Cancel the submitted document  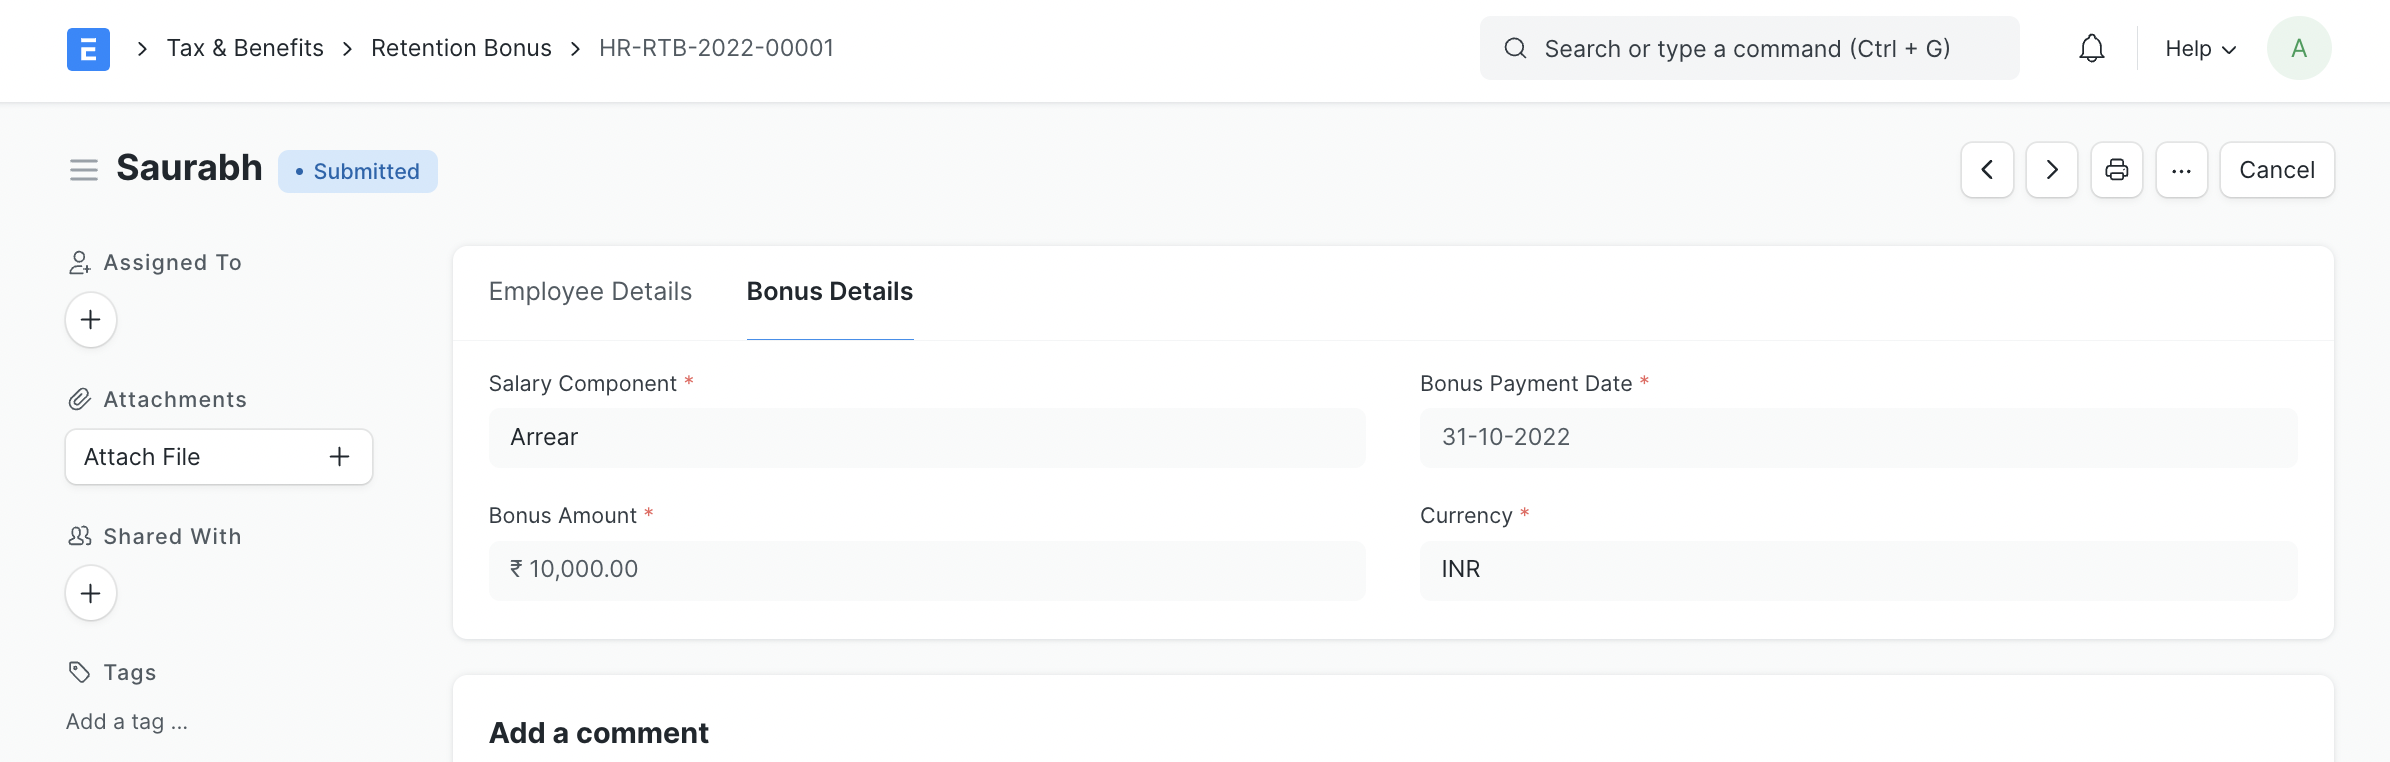pyautogui.click(x=2277, y=170)
